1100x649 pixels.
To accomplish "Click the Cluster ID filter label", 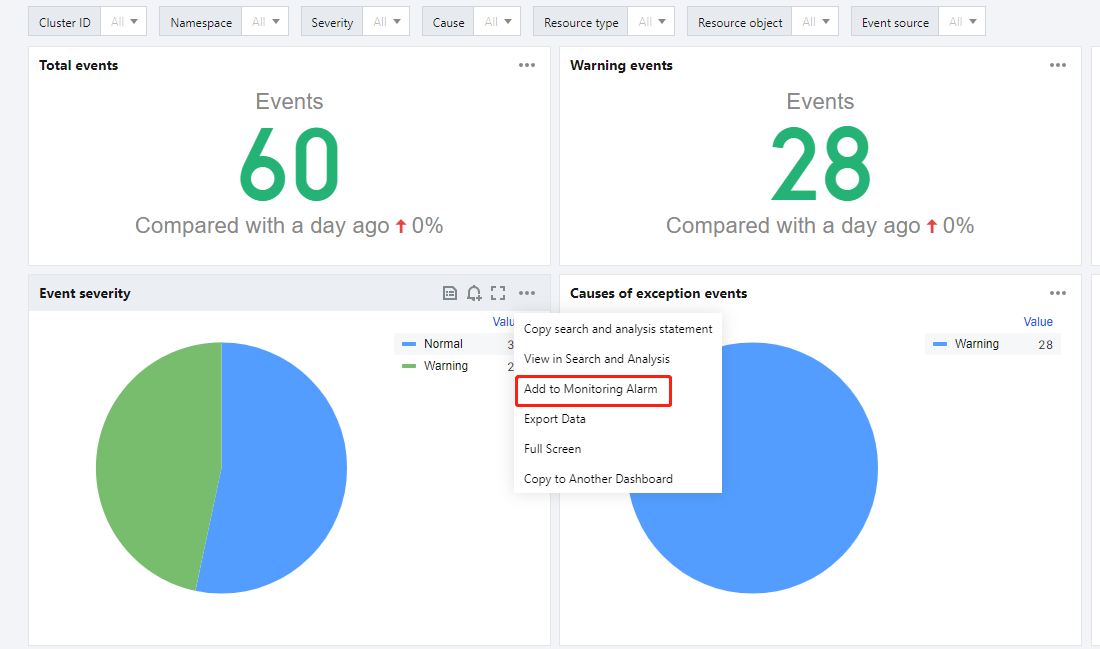I will (65, 22).
